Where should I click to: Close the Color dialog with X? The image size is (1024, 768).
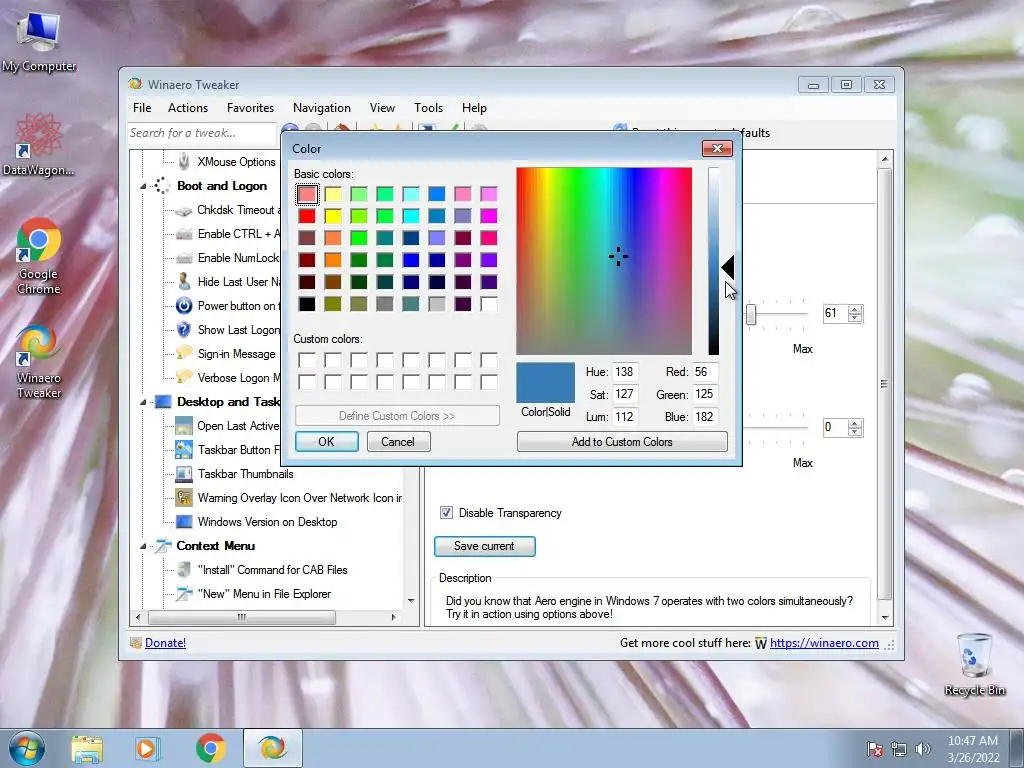pyautogui.click(x=717, y=148)
